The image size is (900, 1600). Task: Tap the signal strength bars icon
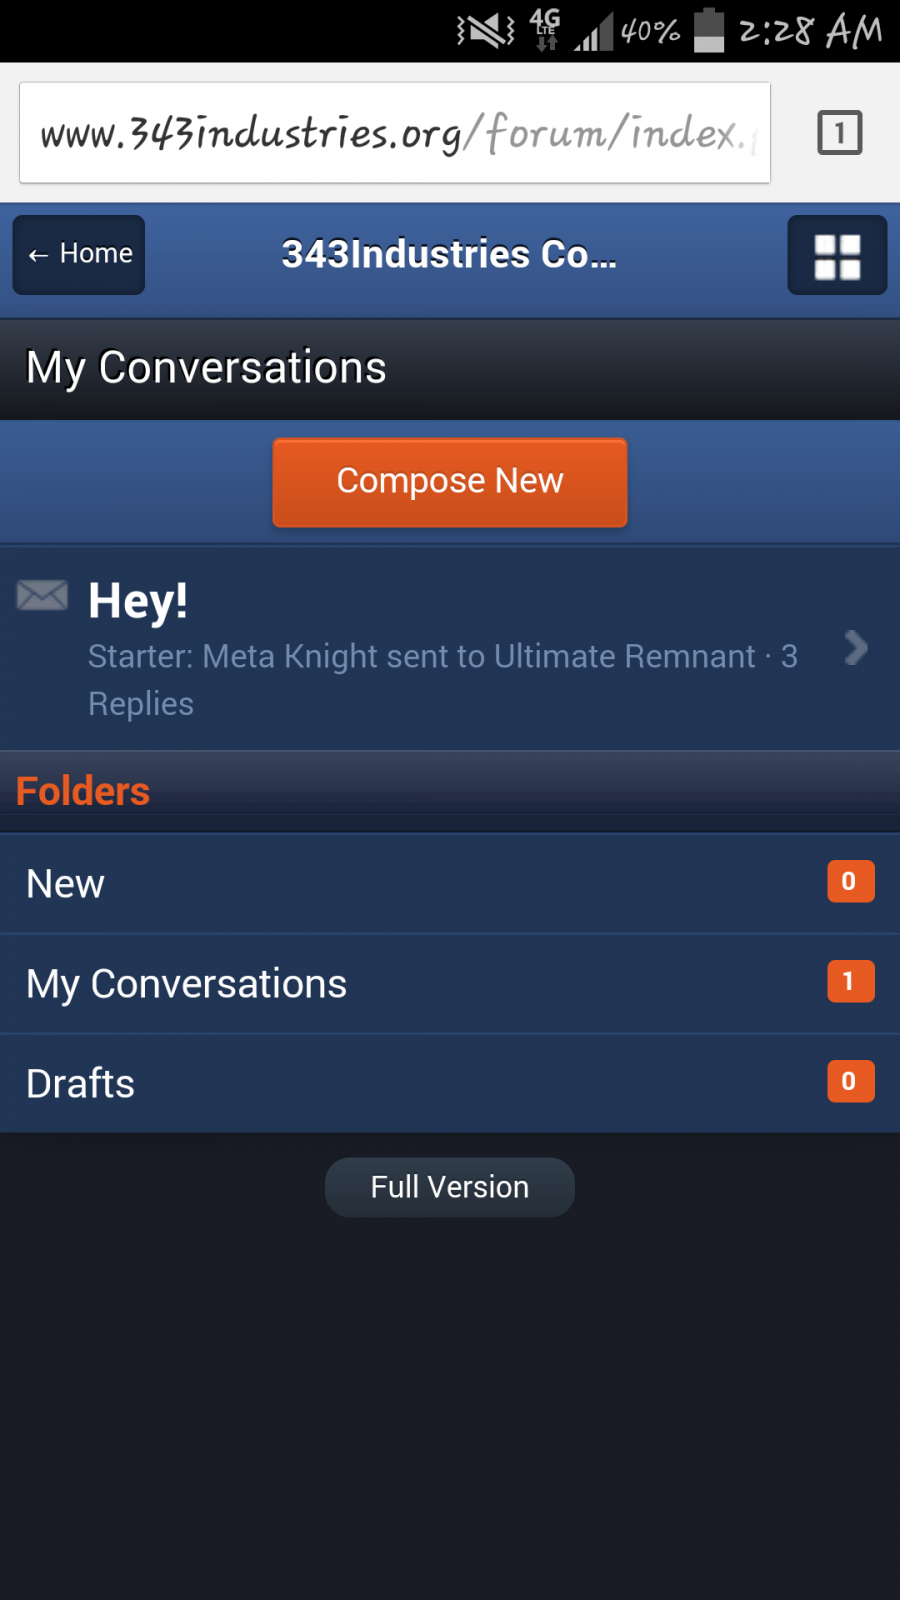593,32
